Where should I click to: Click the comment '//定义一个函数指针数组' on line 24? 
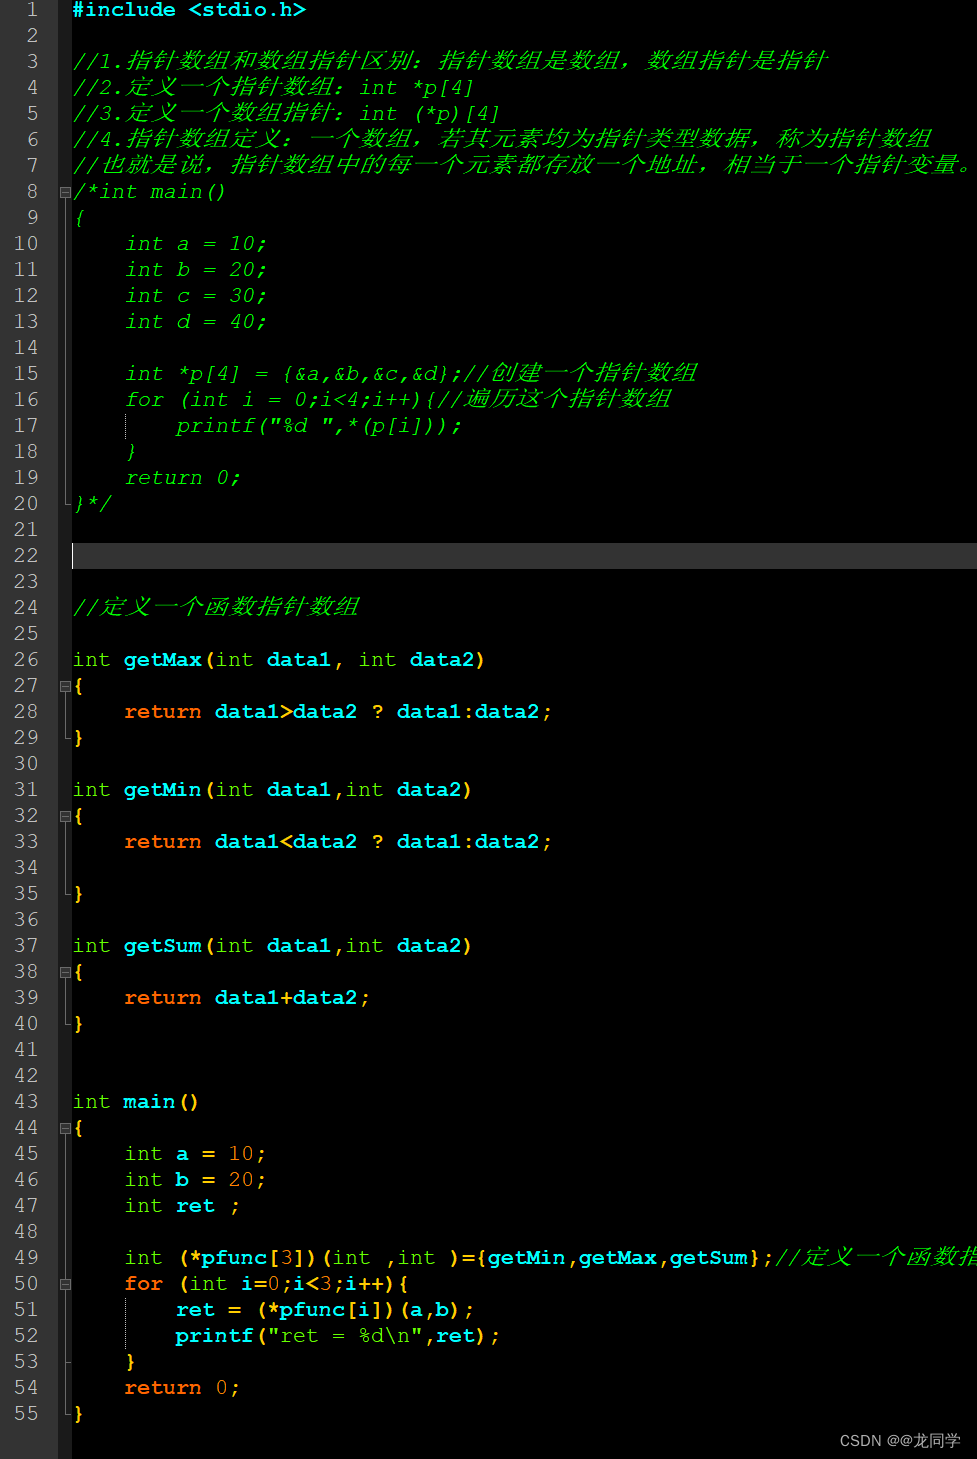click(216, 608)
